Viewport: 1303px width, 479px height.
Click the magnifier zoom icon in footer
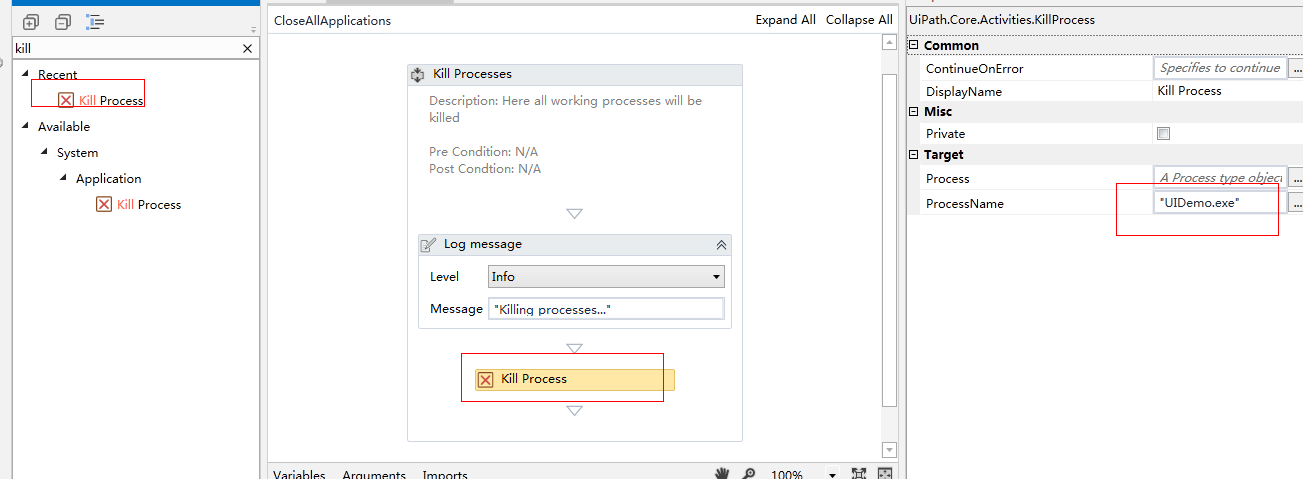[748, 474]
